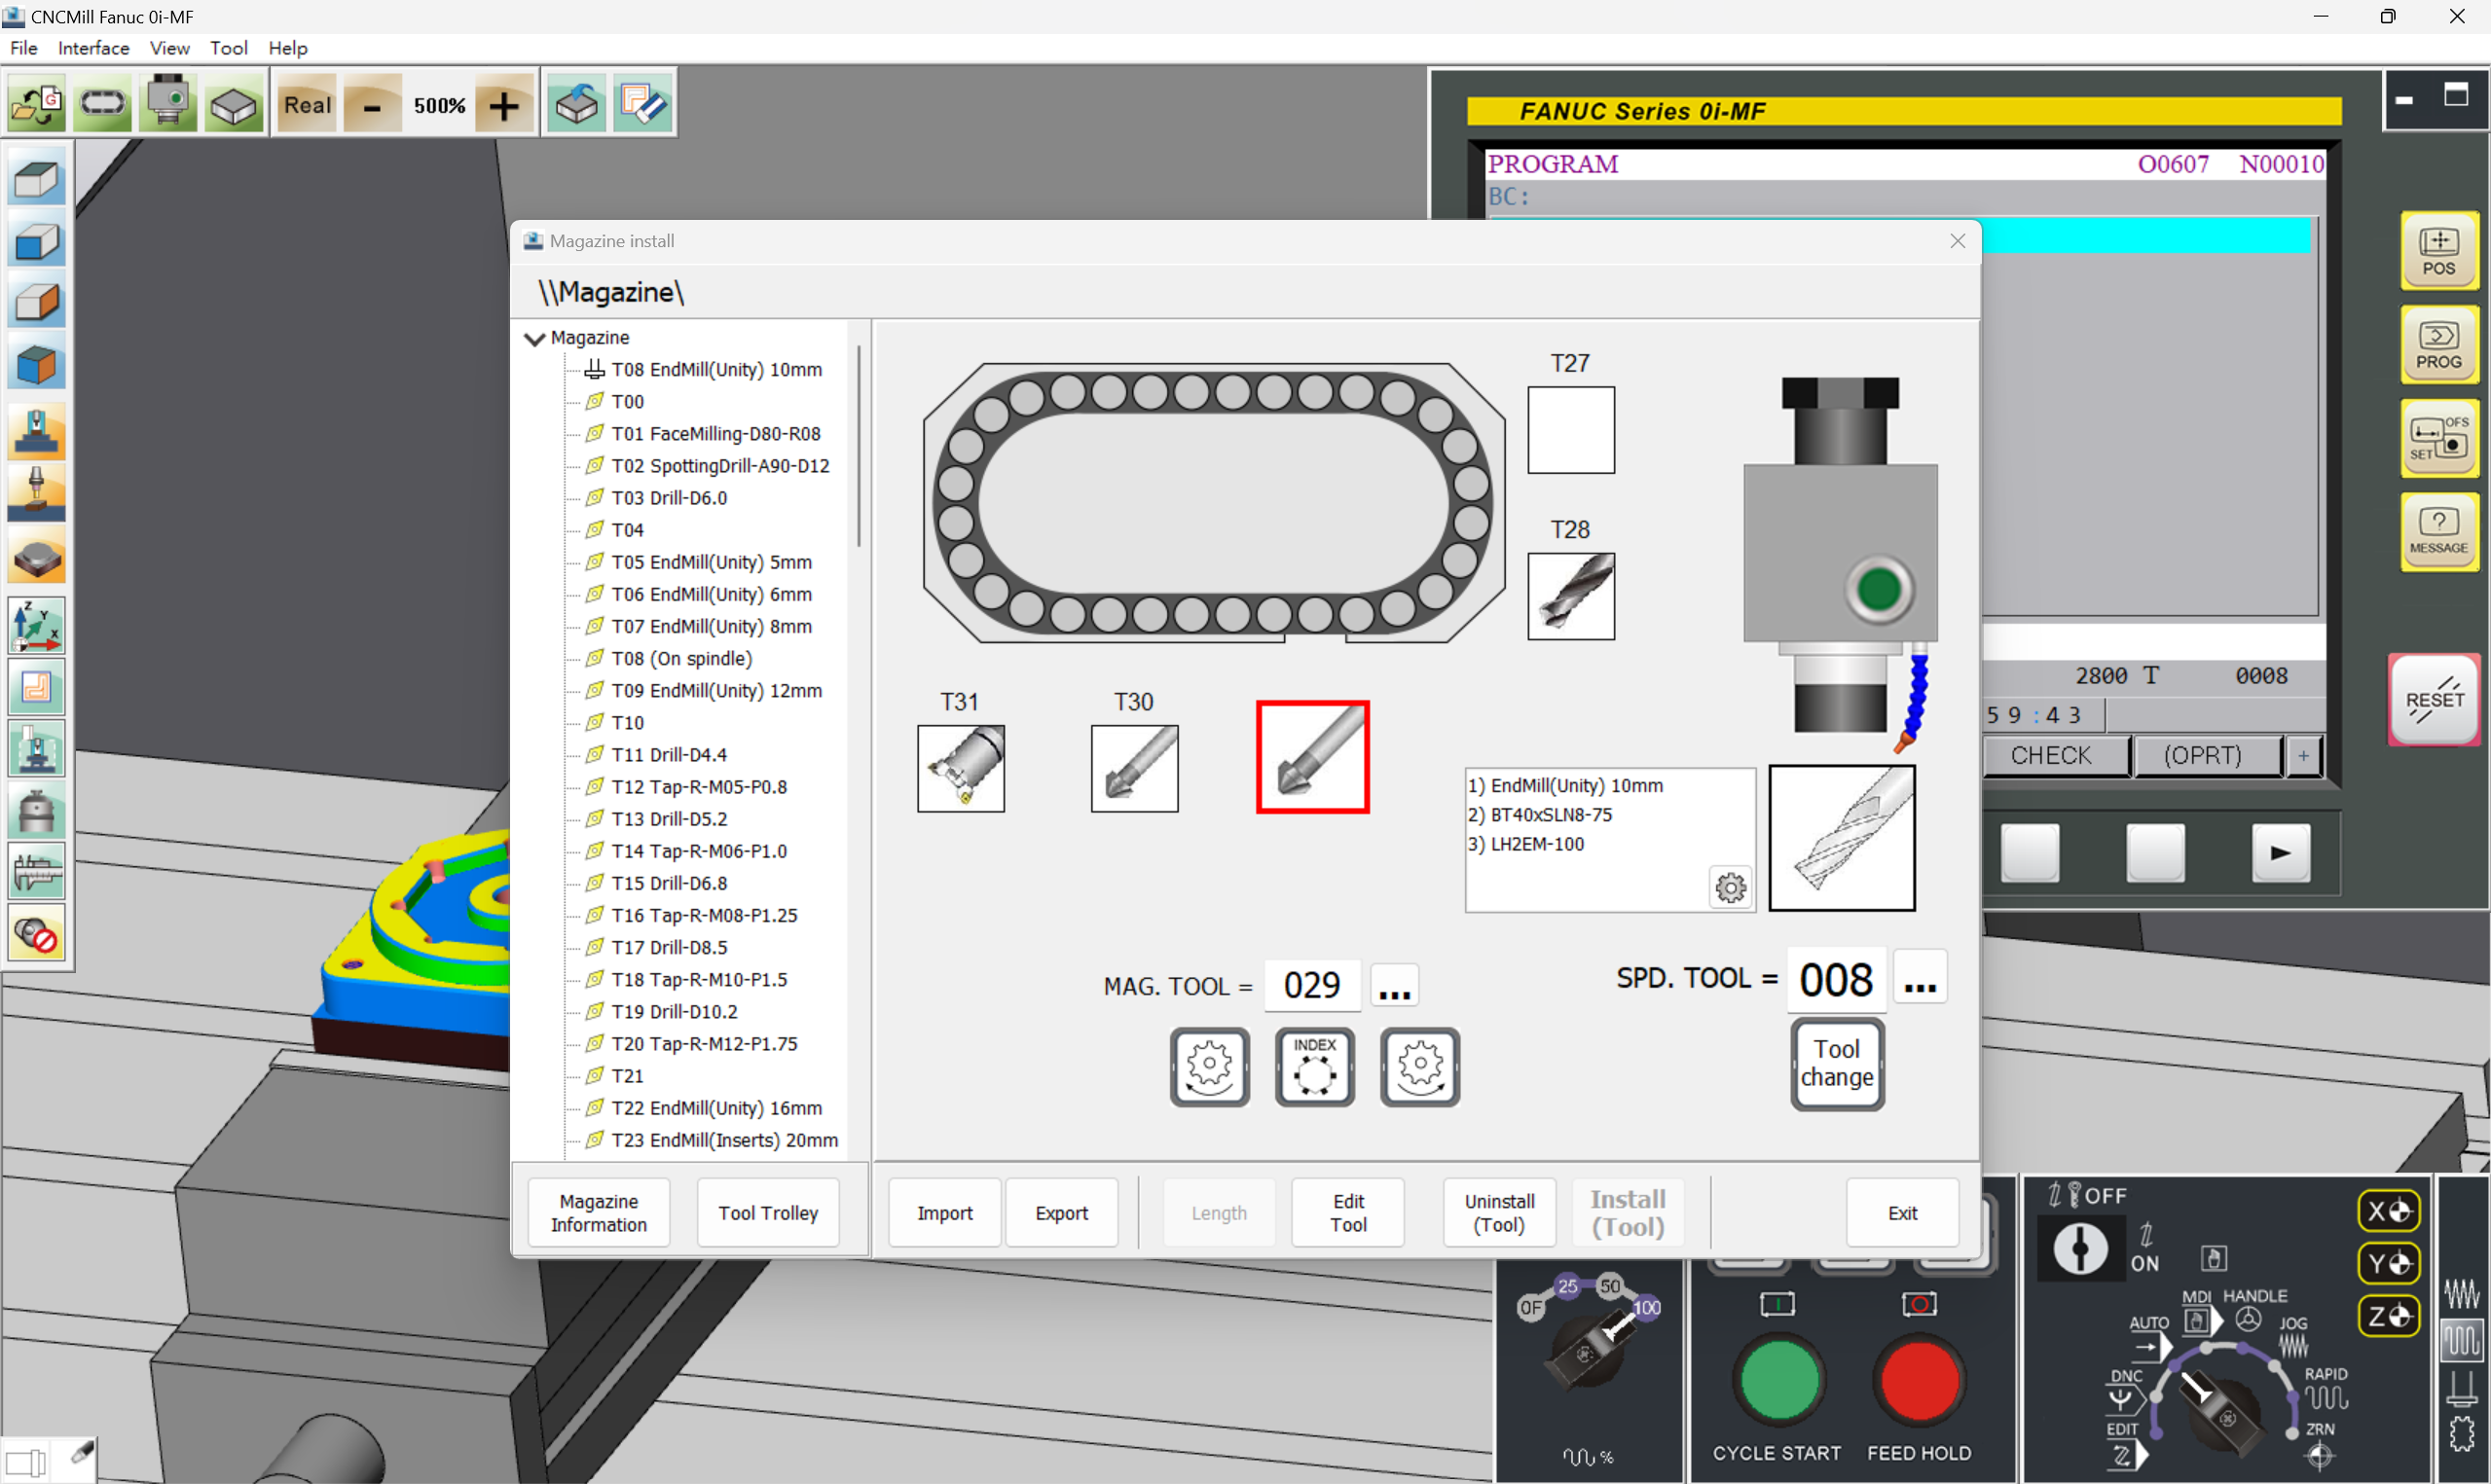
Task: Click the red-highlighted current magazine tool
Action: tap(1312, 757)
